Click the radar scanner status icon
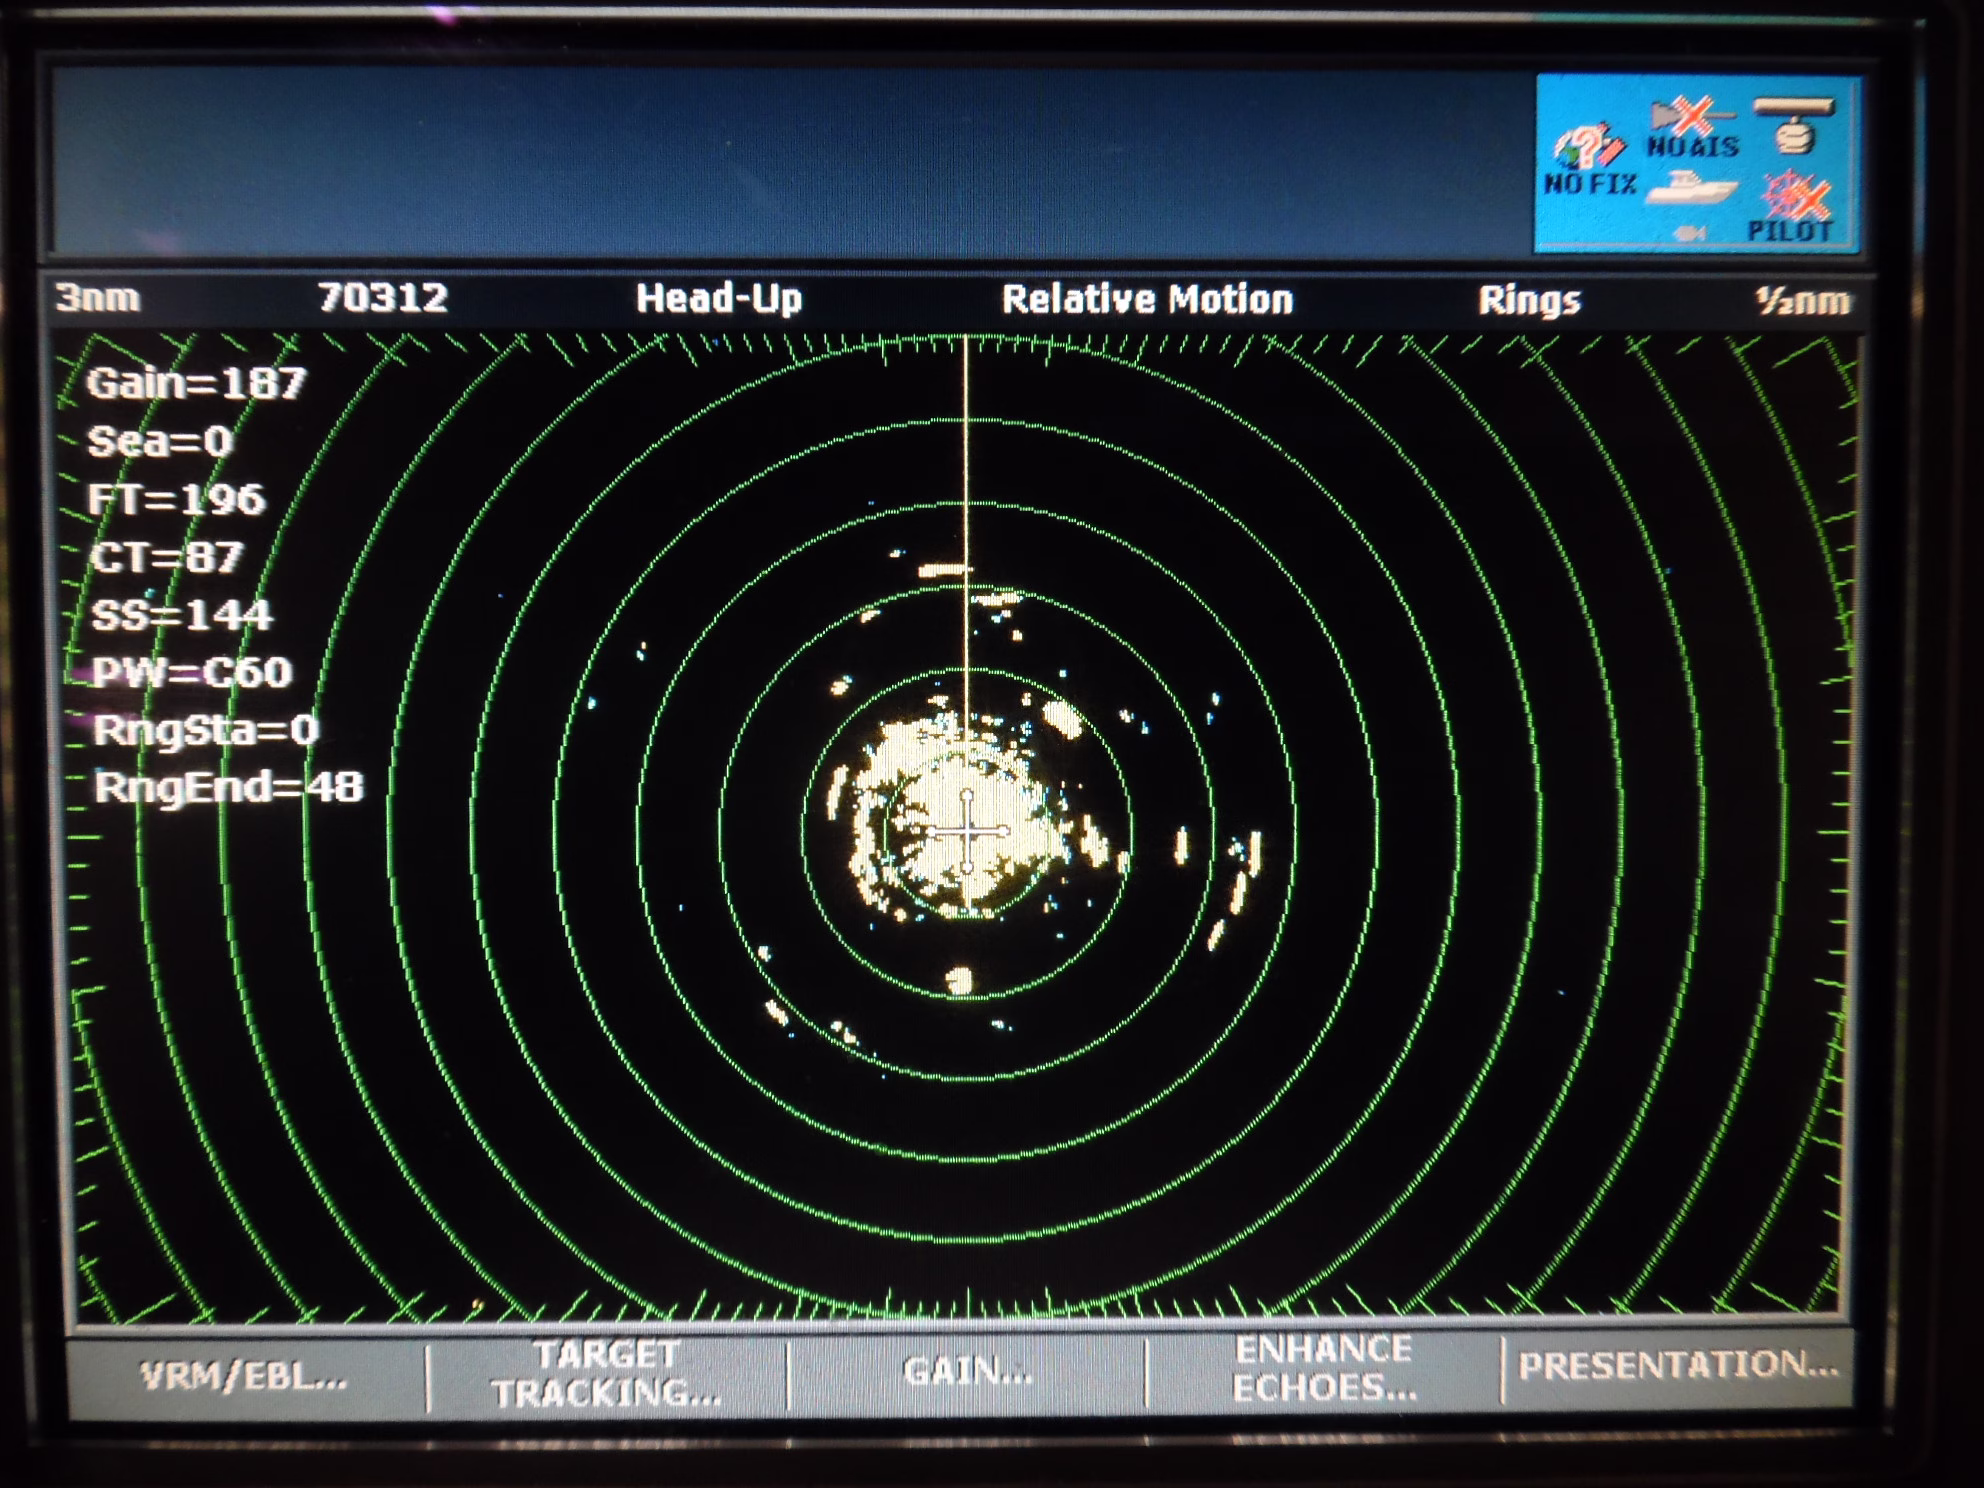The image size is (1984, 1488). tap(1796, 125)
